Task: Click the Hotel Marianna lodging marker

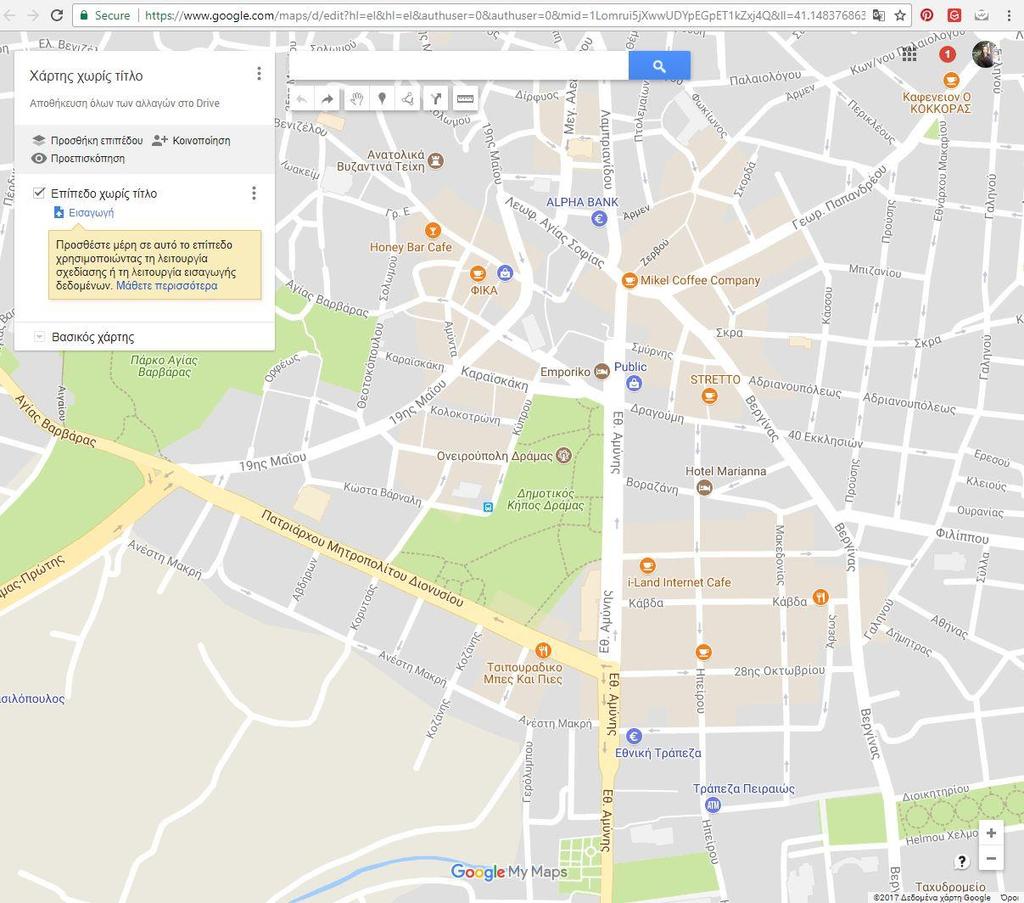Action: 704,487
